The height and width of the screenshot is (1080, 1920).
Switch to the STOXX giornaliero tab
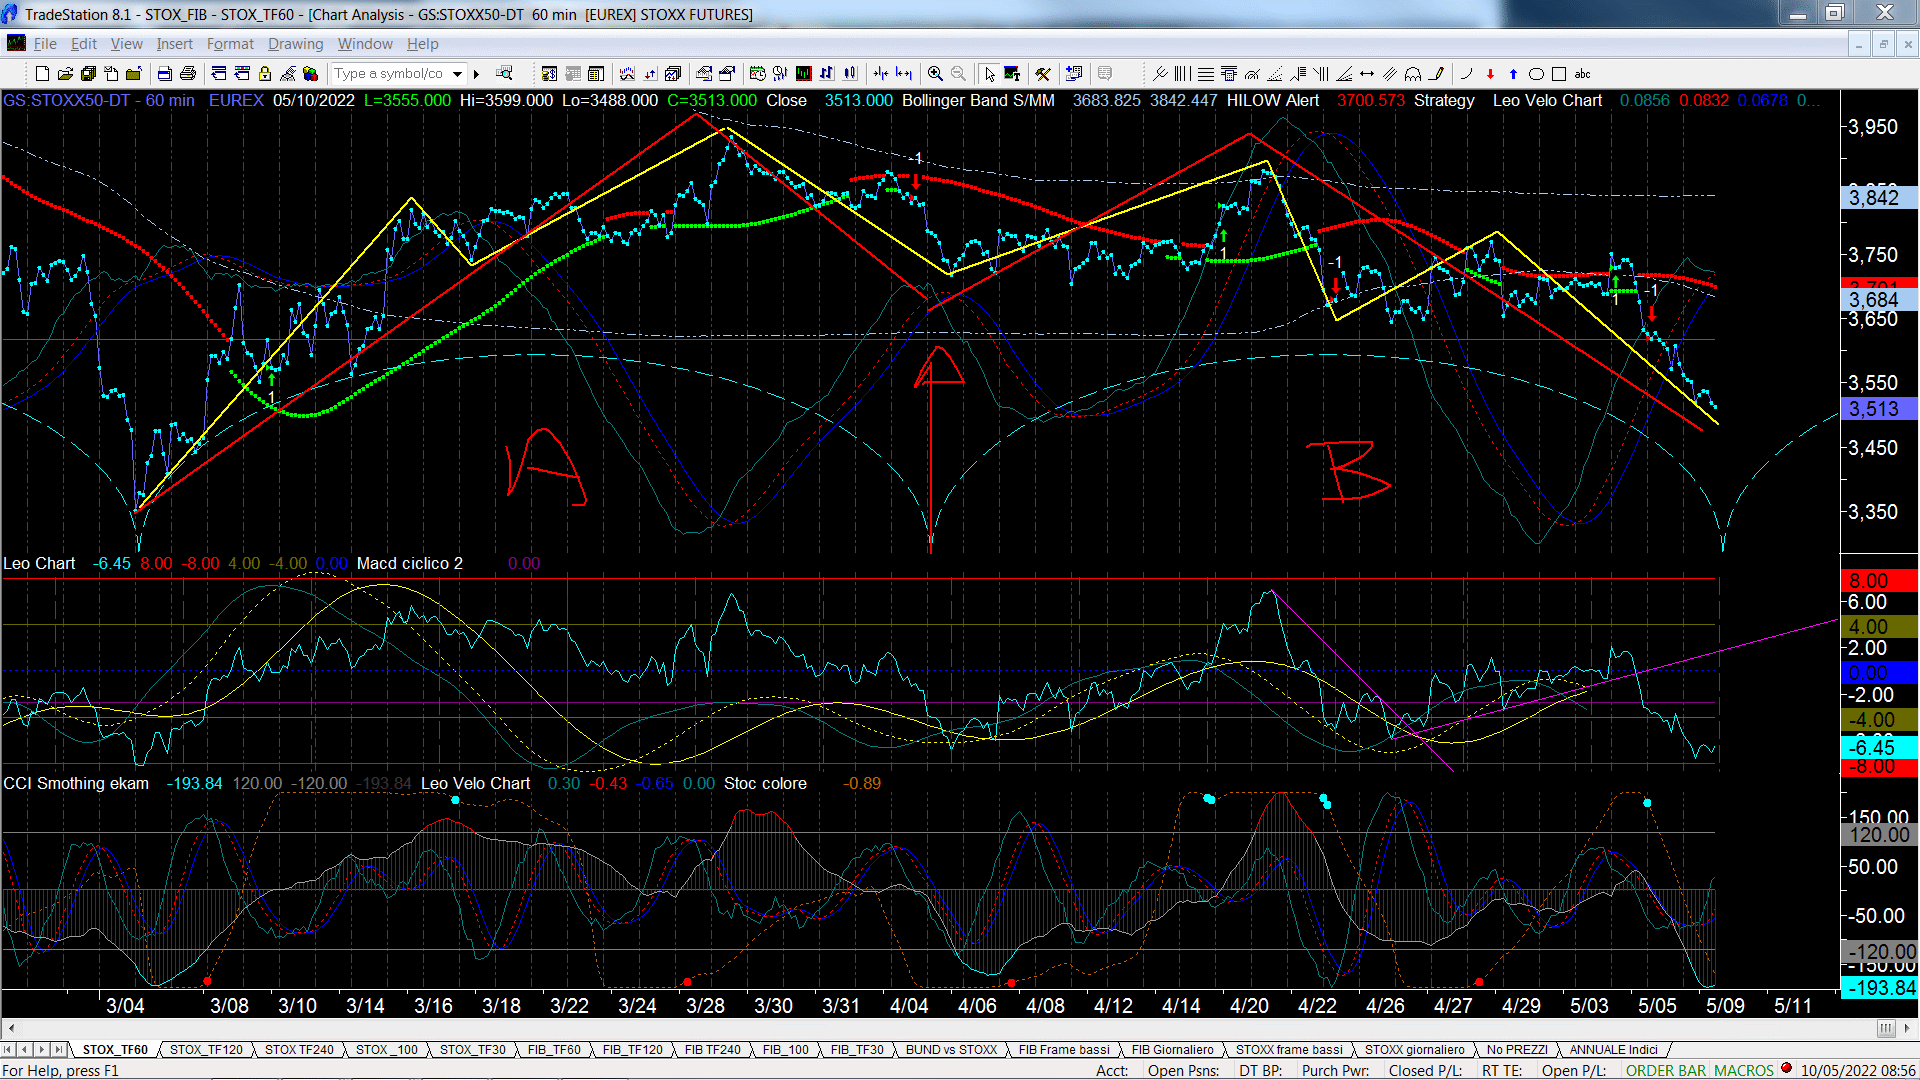tap(1414, 1049)
